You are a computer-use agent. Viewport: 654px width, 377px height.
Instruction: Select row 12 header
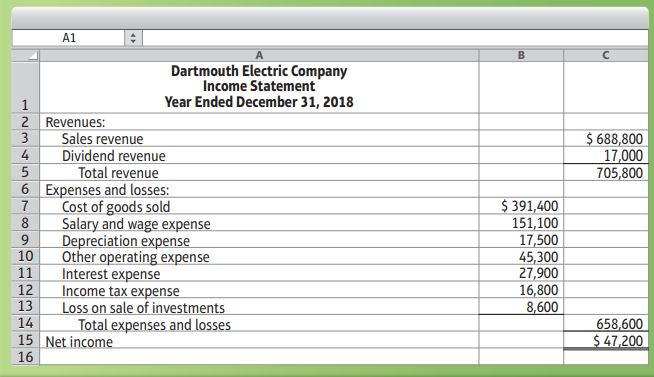point(25,290)
